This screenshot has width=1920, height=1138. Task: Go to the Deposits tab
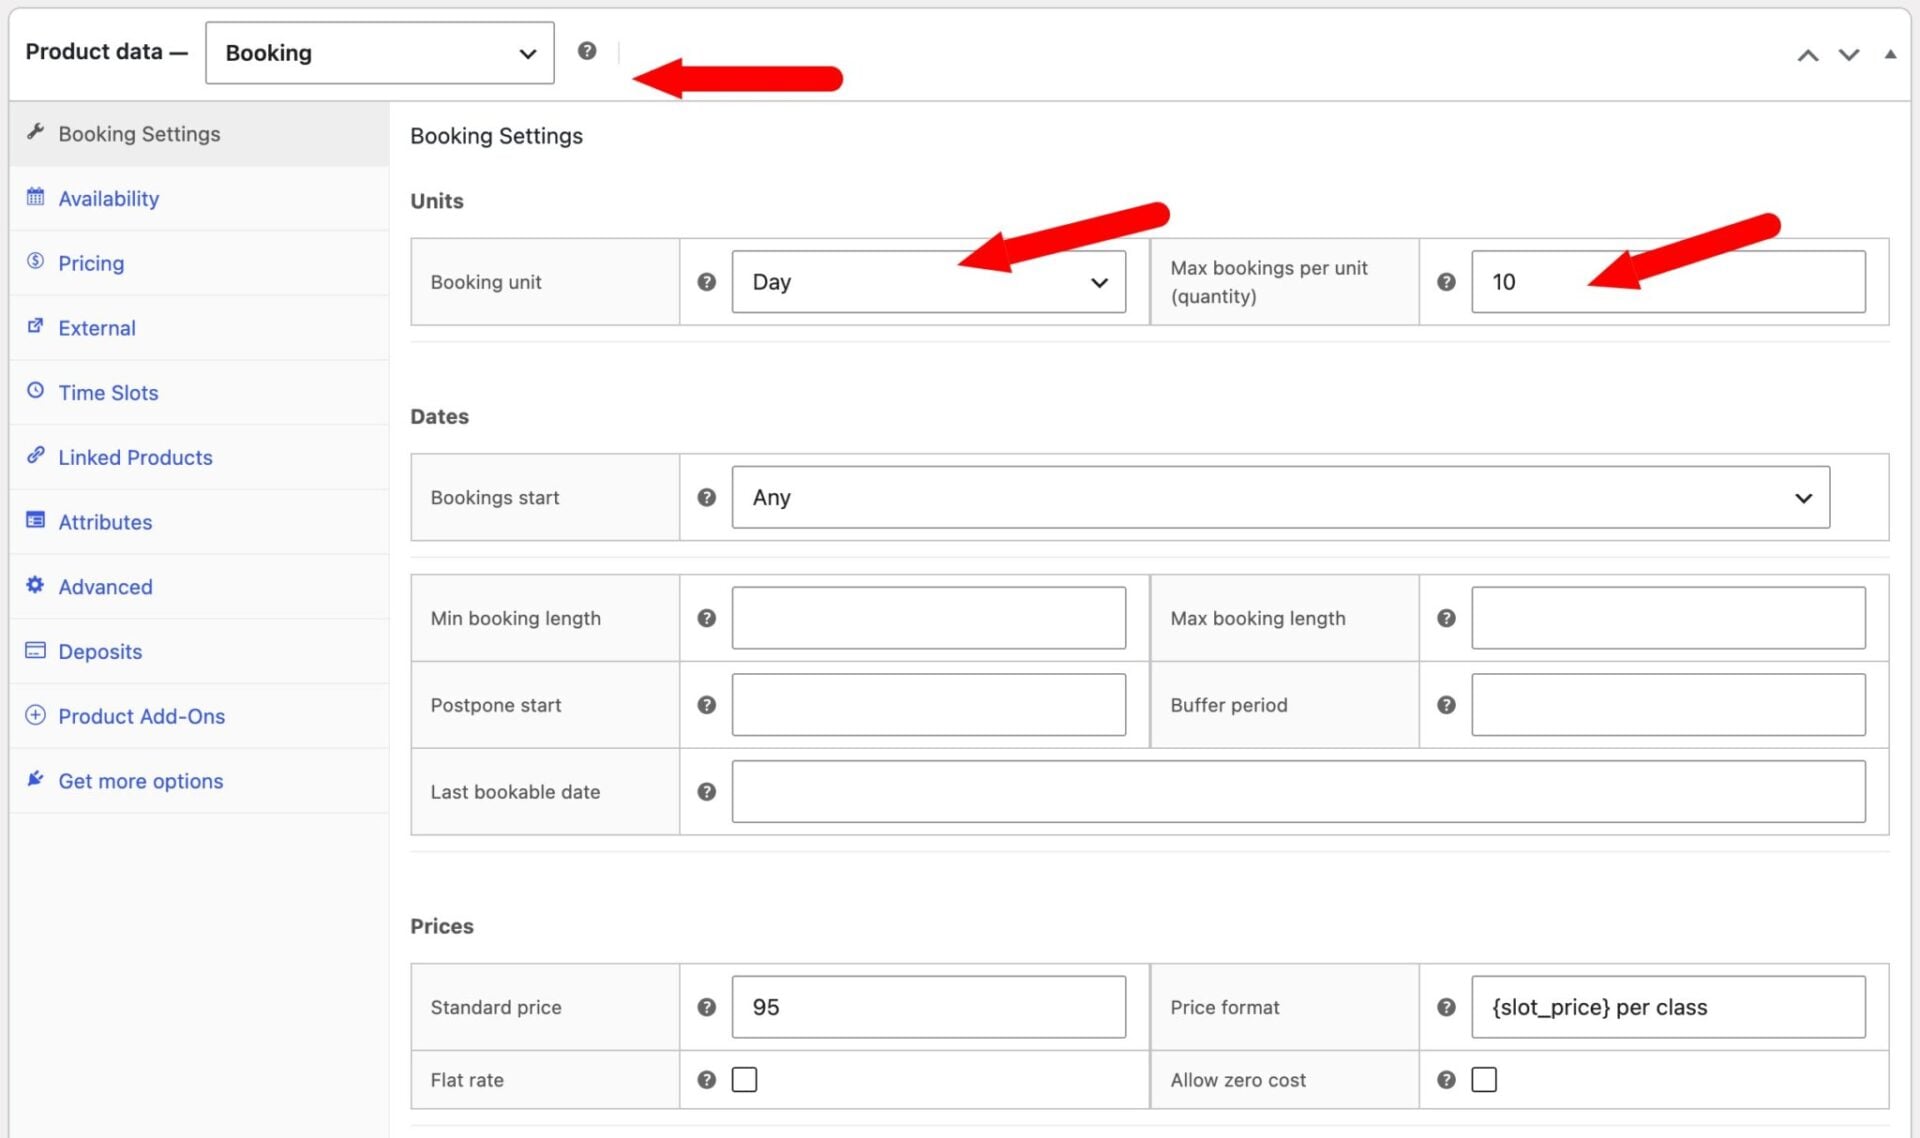click(x=199, y=651)
